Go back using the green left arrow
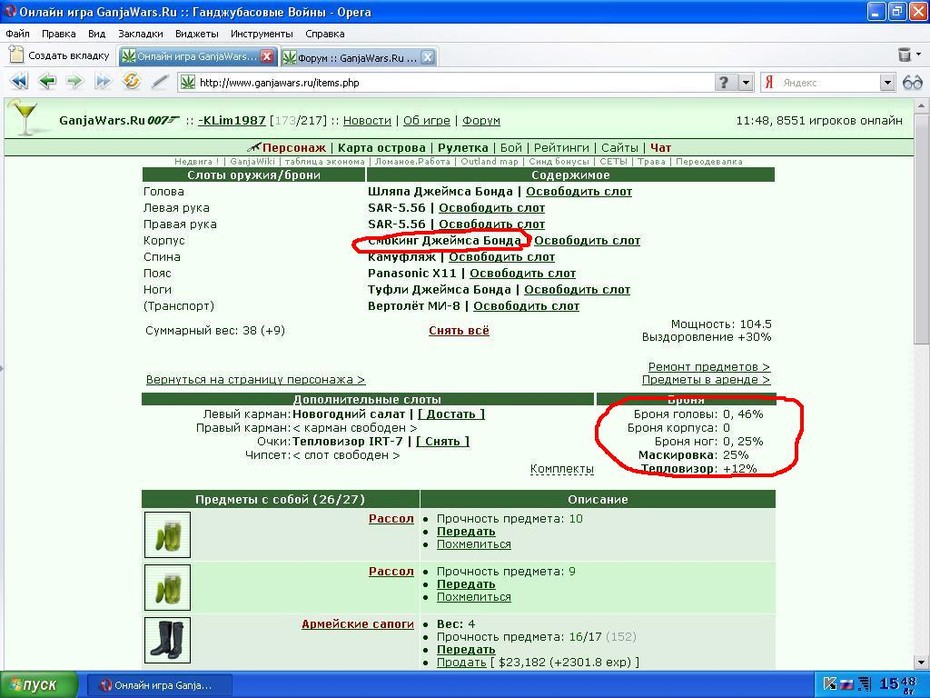Screen dimensions: 930x698 tap(47, 81)
